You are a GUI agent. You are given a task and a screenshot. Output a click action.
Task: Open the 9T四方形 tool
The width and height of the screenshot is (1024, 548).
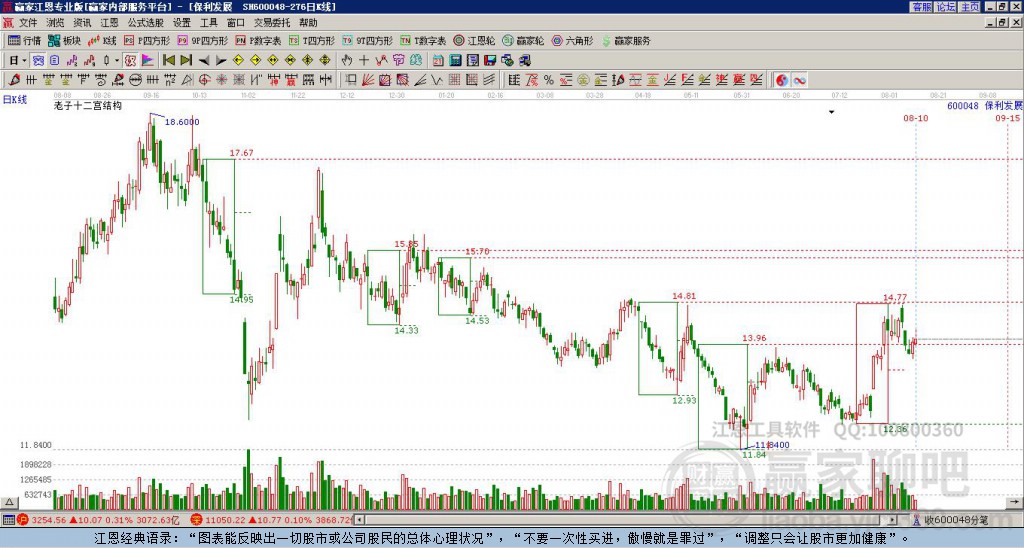coord(368,40)
